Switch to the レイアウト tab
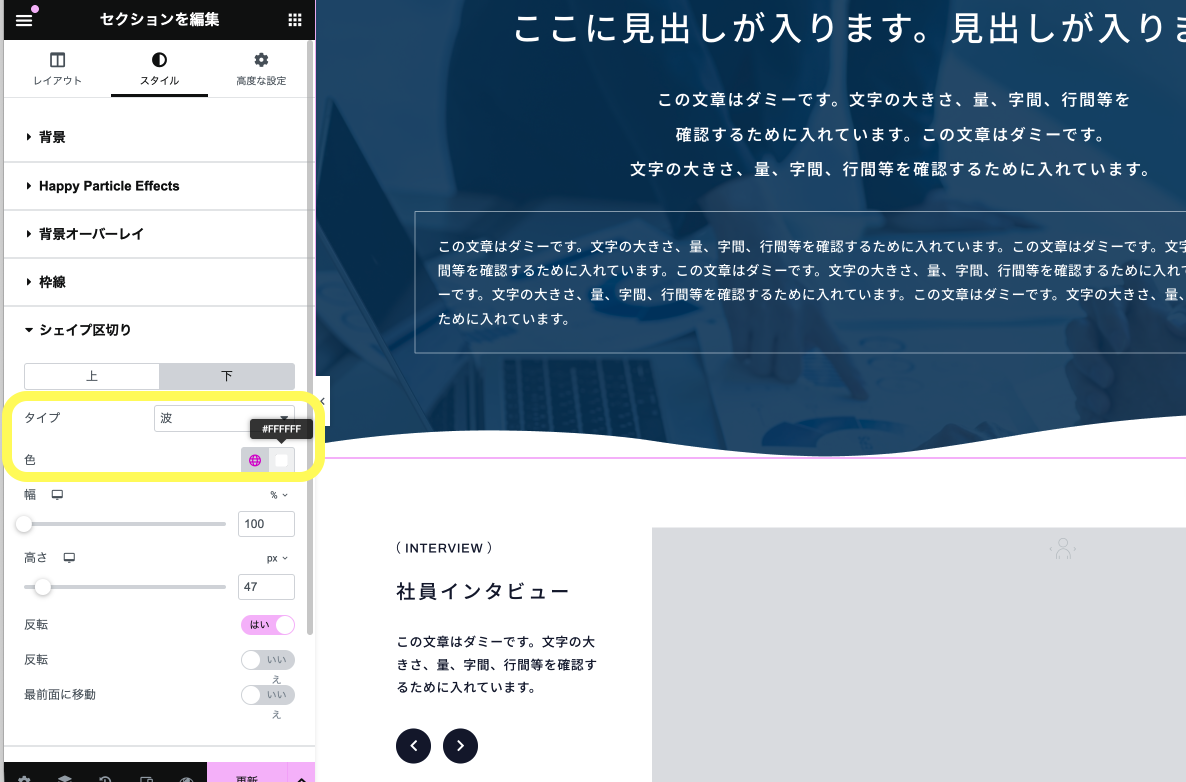 click(x=58, y=70)
